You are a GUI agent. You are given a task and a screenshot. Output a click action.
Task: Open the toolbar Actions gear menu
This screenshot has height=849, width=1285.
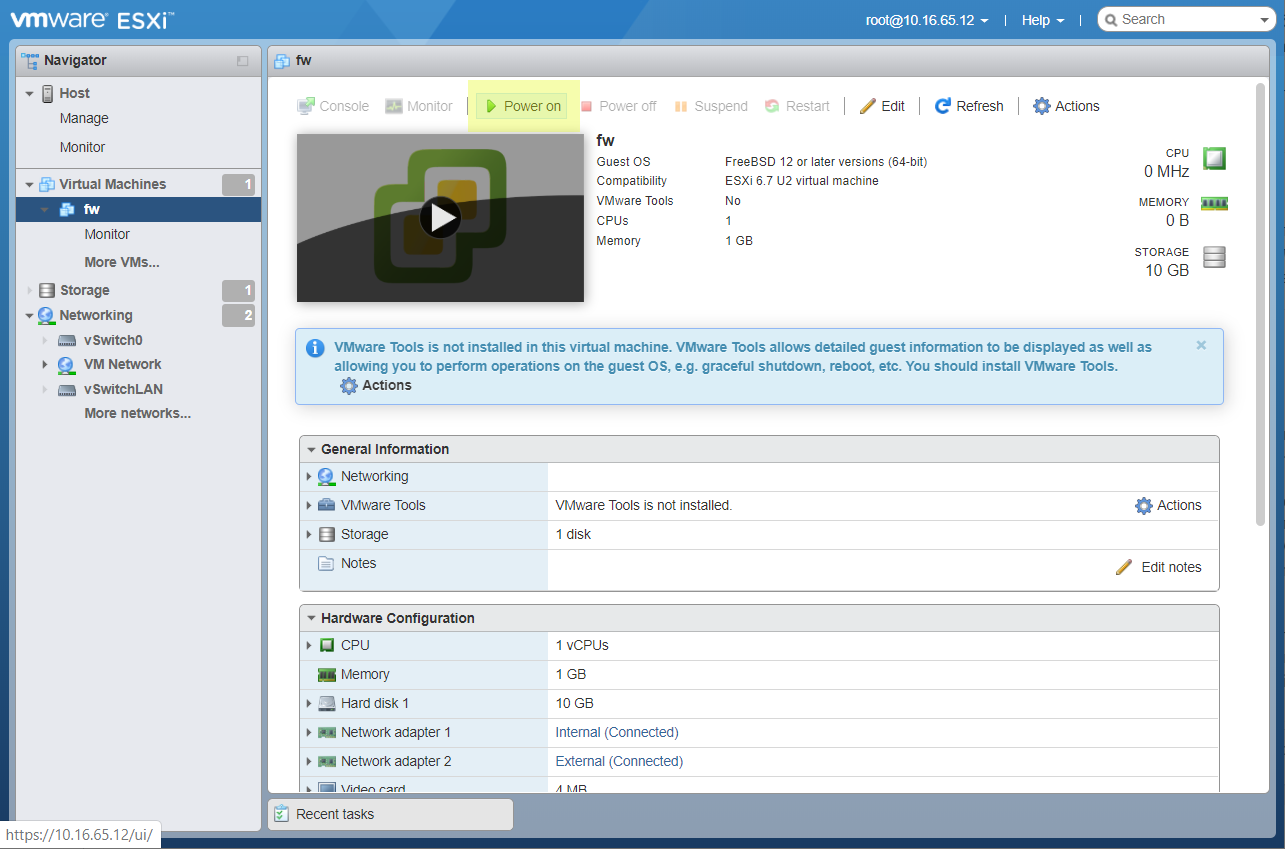tap(1066, 106)
